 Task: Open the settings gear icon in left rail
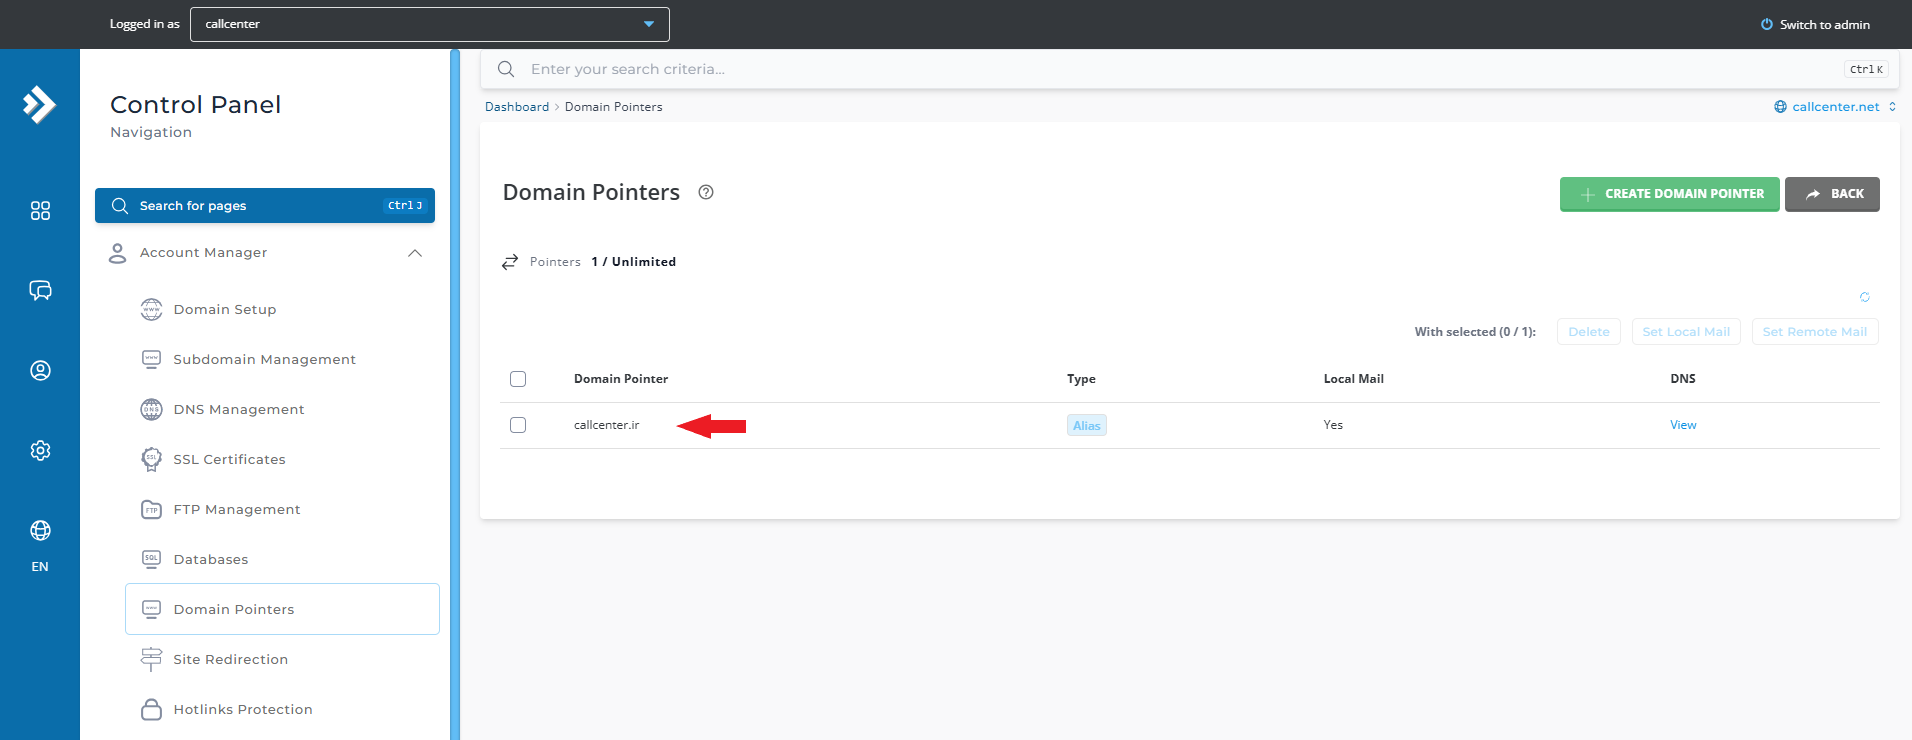click(40, 451)
